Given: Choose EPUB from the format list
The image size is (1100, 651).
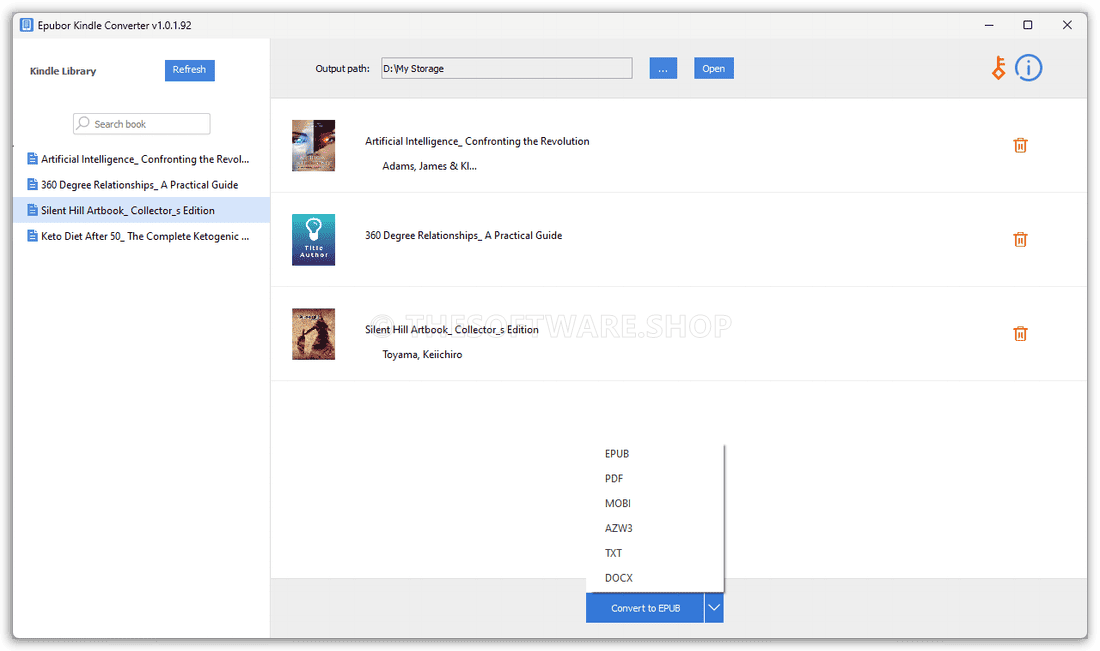Looking at the screenshot, I should (617, 453).
